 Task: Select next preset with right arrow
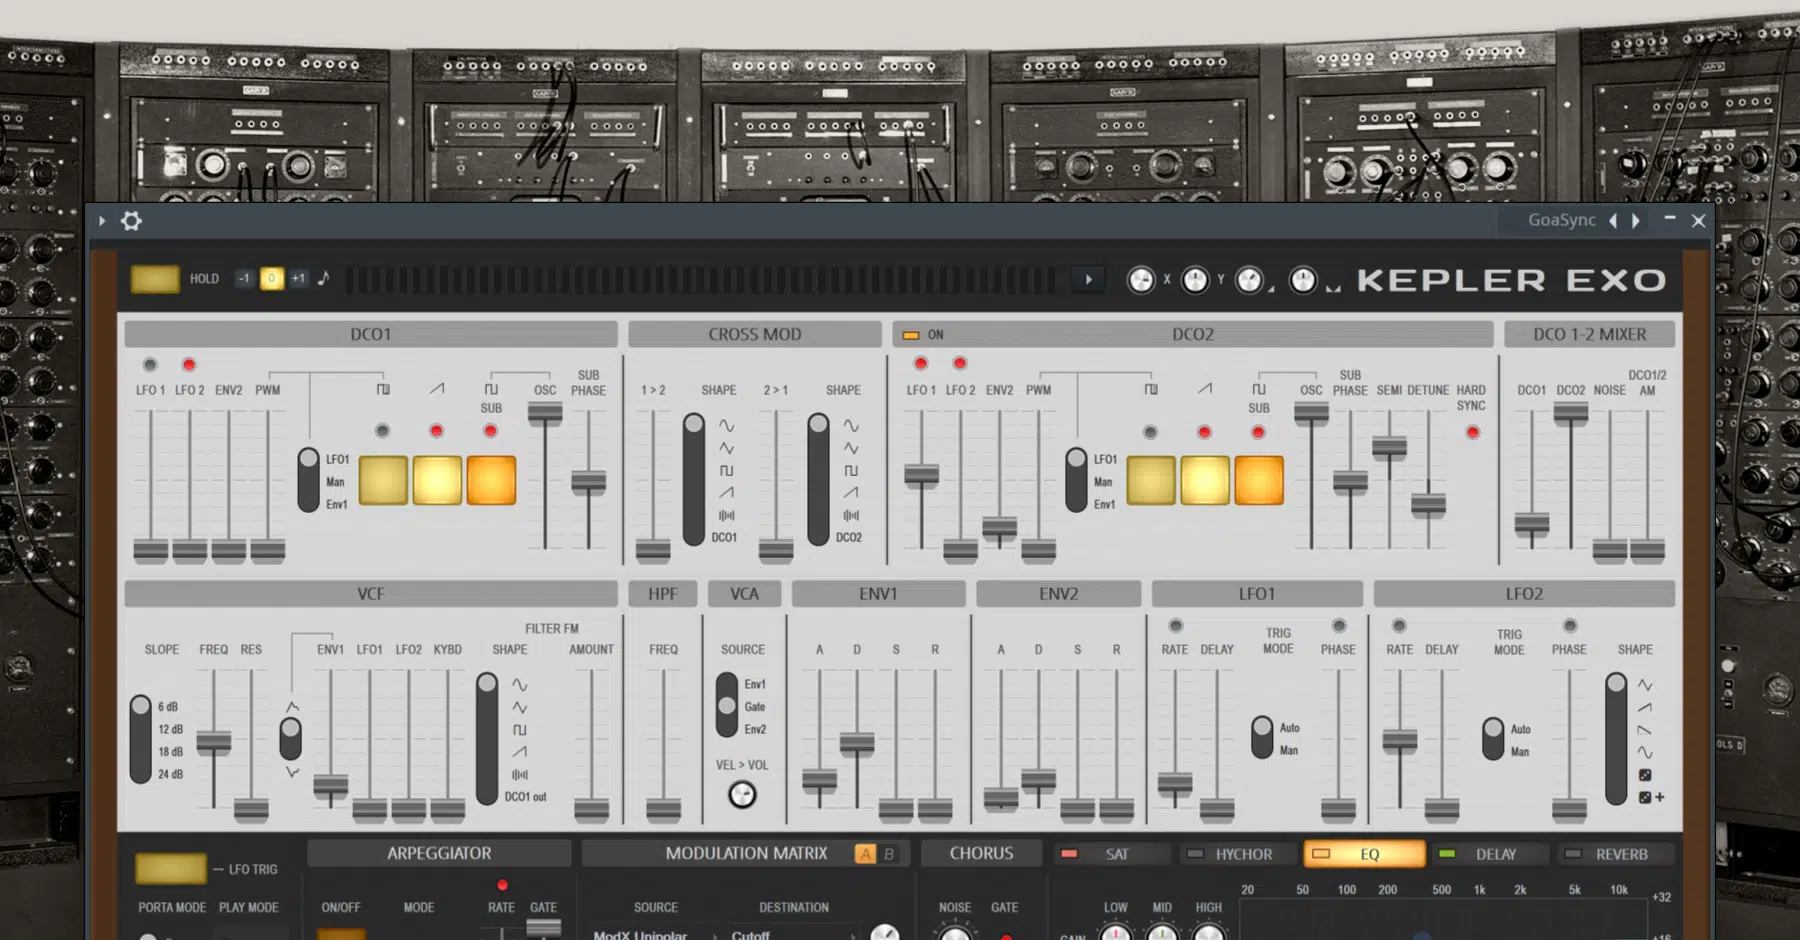[1636, 221]
